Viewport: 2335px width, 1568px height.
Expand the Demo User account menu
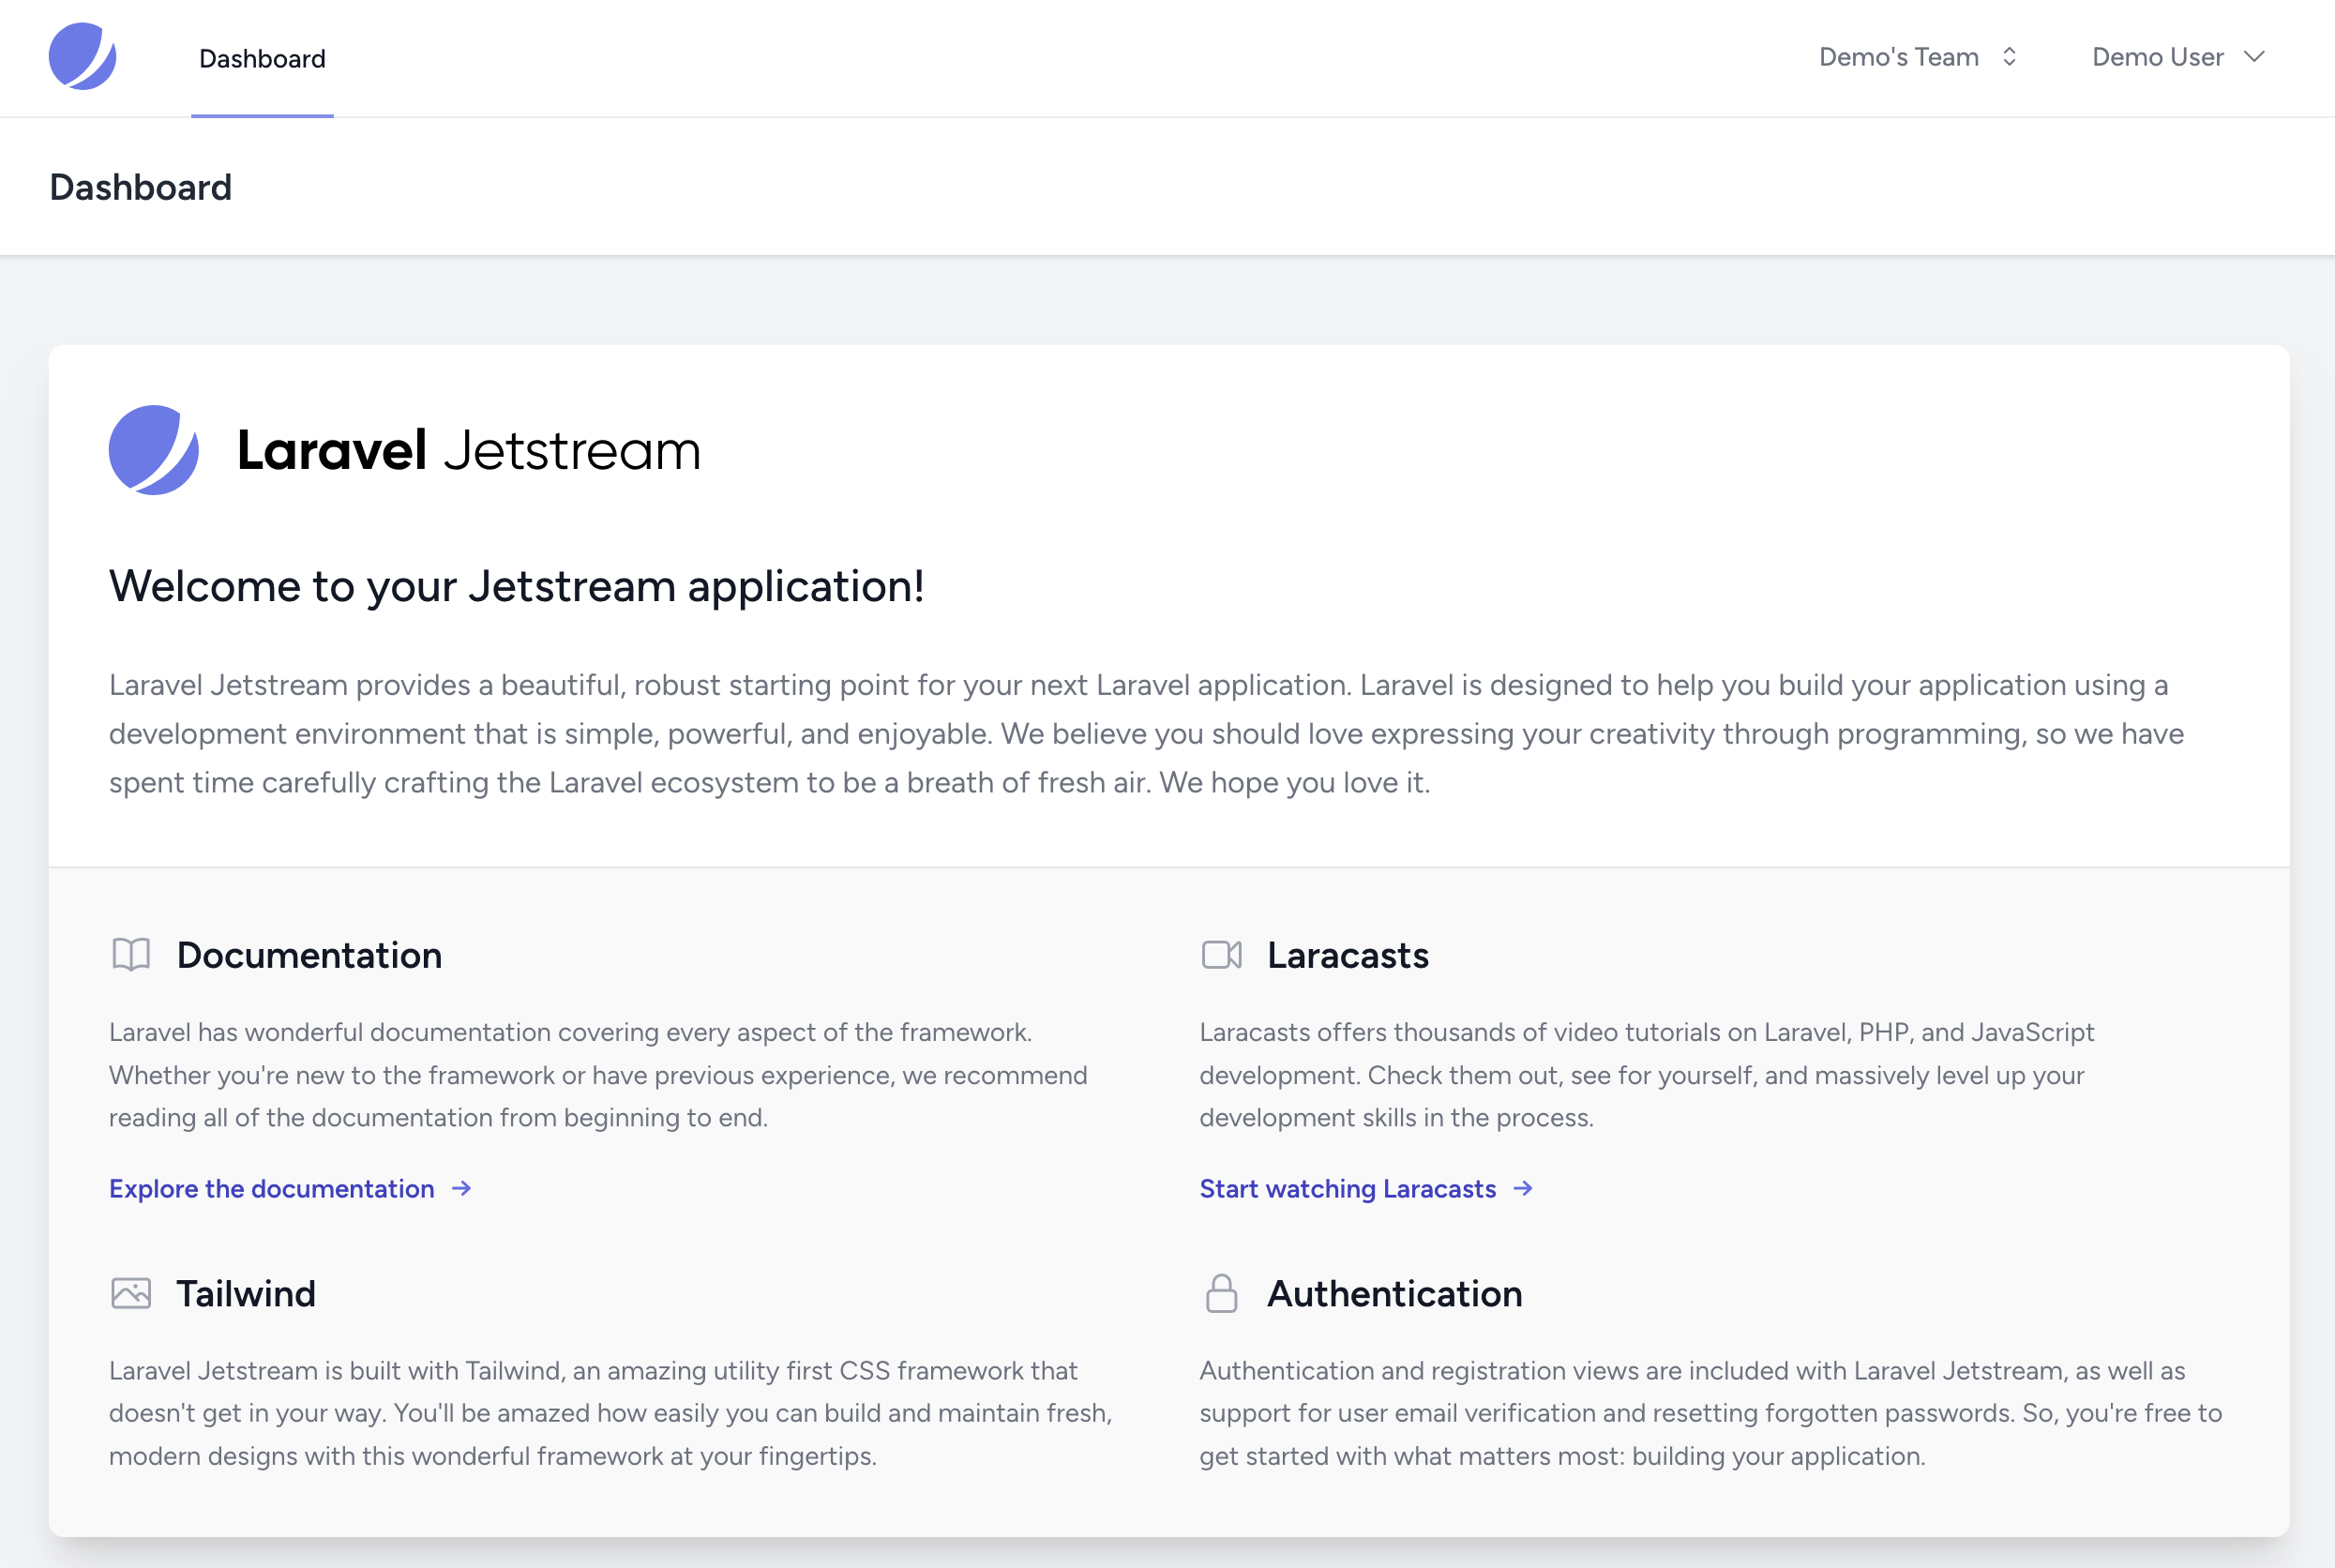[x=2180, y=57]
